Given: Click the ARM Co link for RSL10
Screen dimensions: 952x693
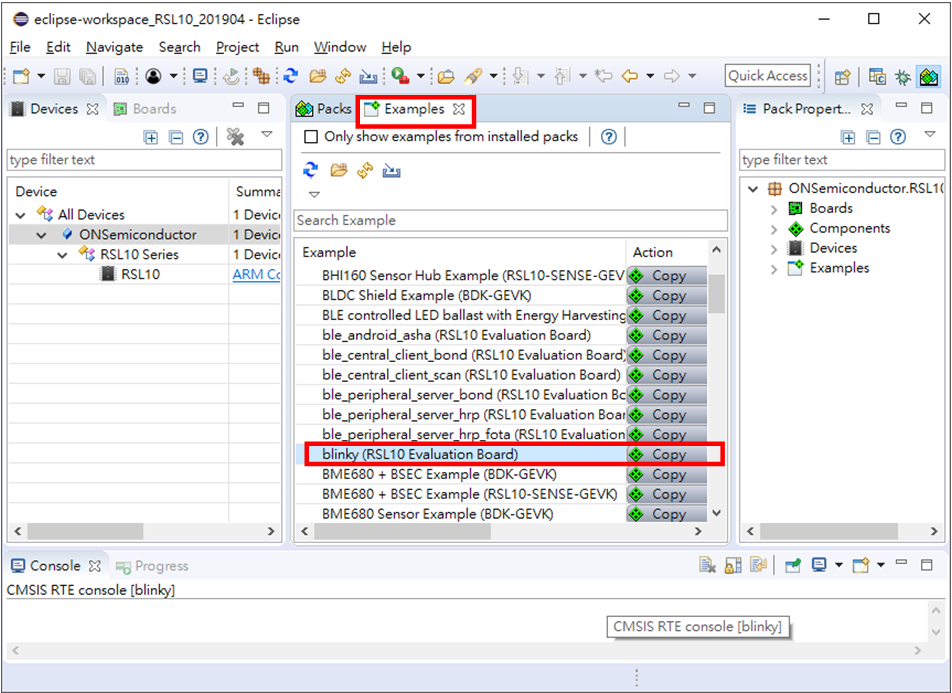Looking at the screenshot, I should (256, 274).
